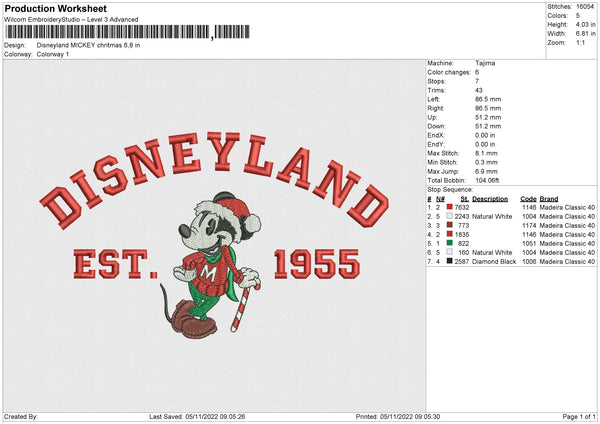Image resolution: width=600 pixels, height=424 pixels.
Task: Click 'Madeira Classic 40' in stop row 5
Action: [x=567, y=243]
